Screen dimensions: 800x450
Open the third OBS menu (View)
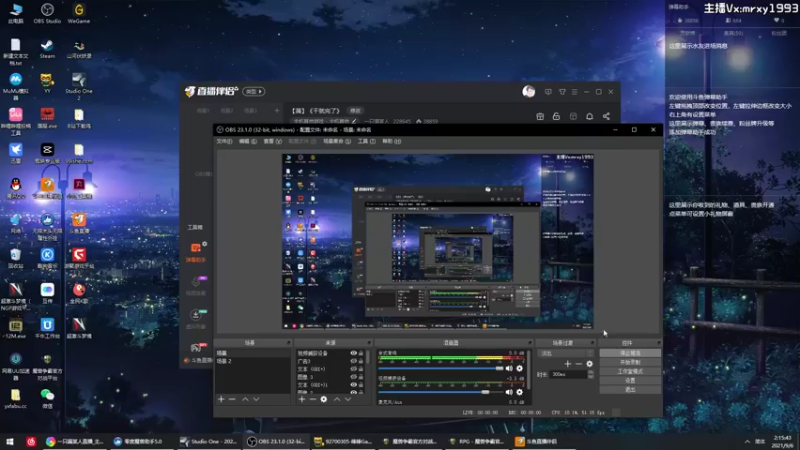(x=272, y=141)
